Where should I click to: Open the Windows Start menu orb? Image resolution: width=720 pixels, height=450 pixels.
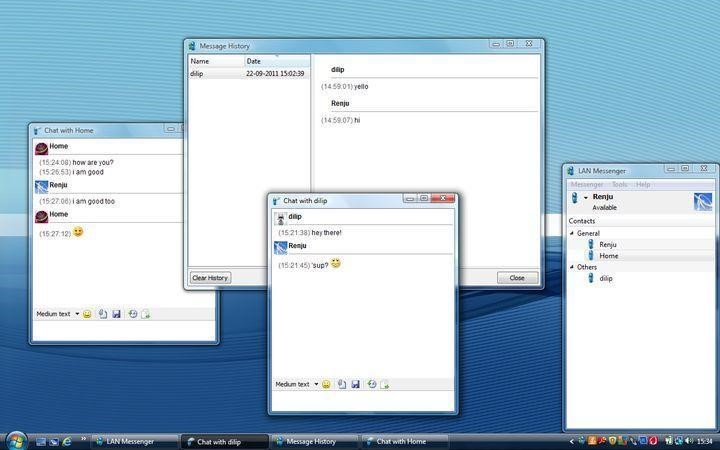click(16, 442)
